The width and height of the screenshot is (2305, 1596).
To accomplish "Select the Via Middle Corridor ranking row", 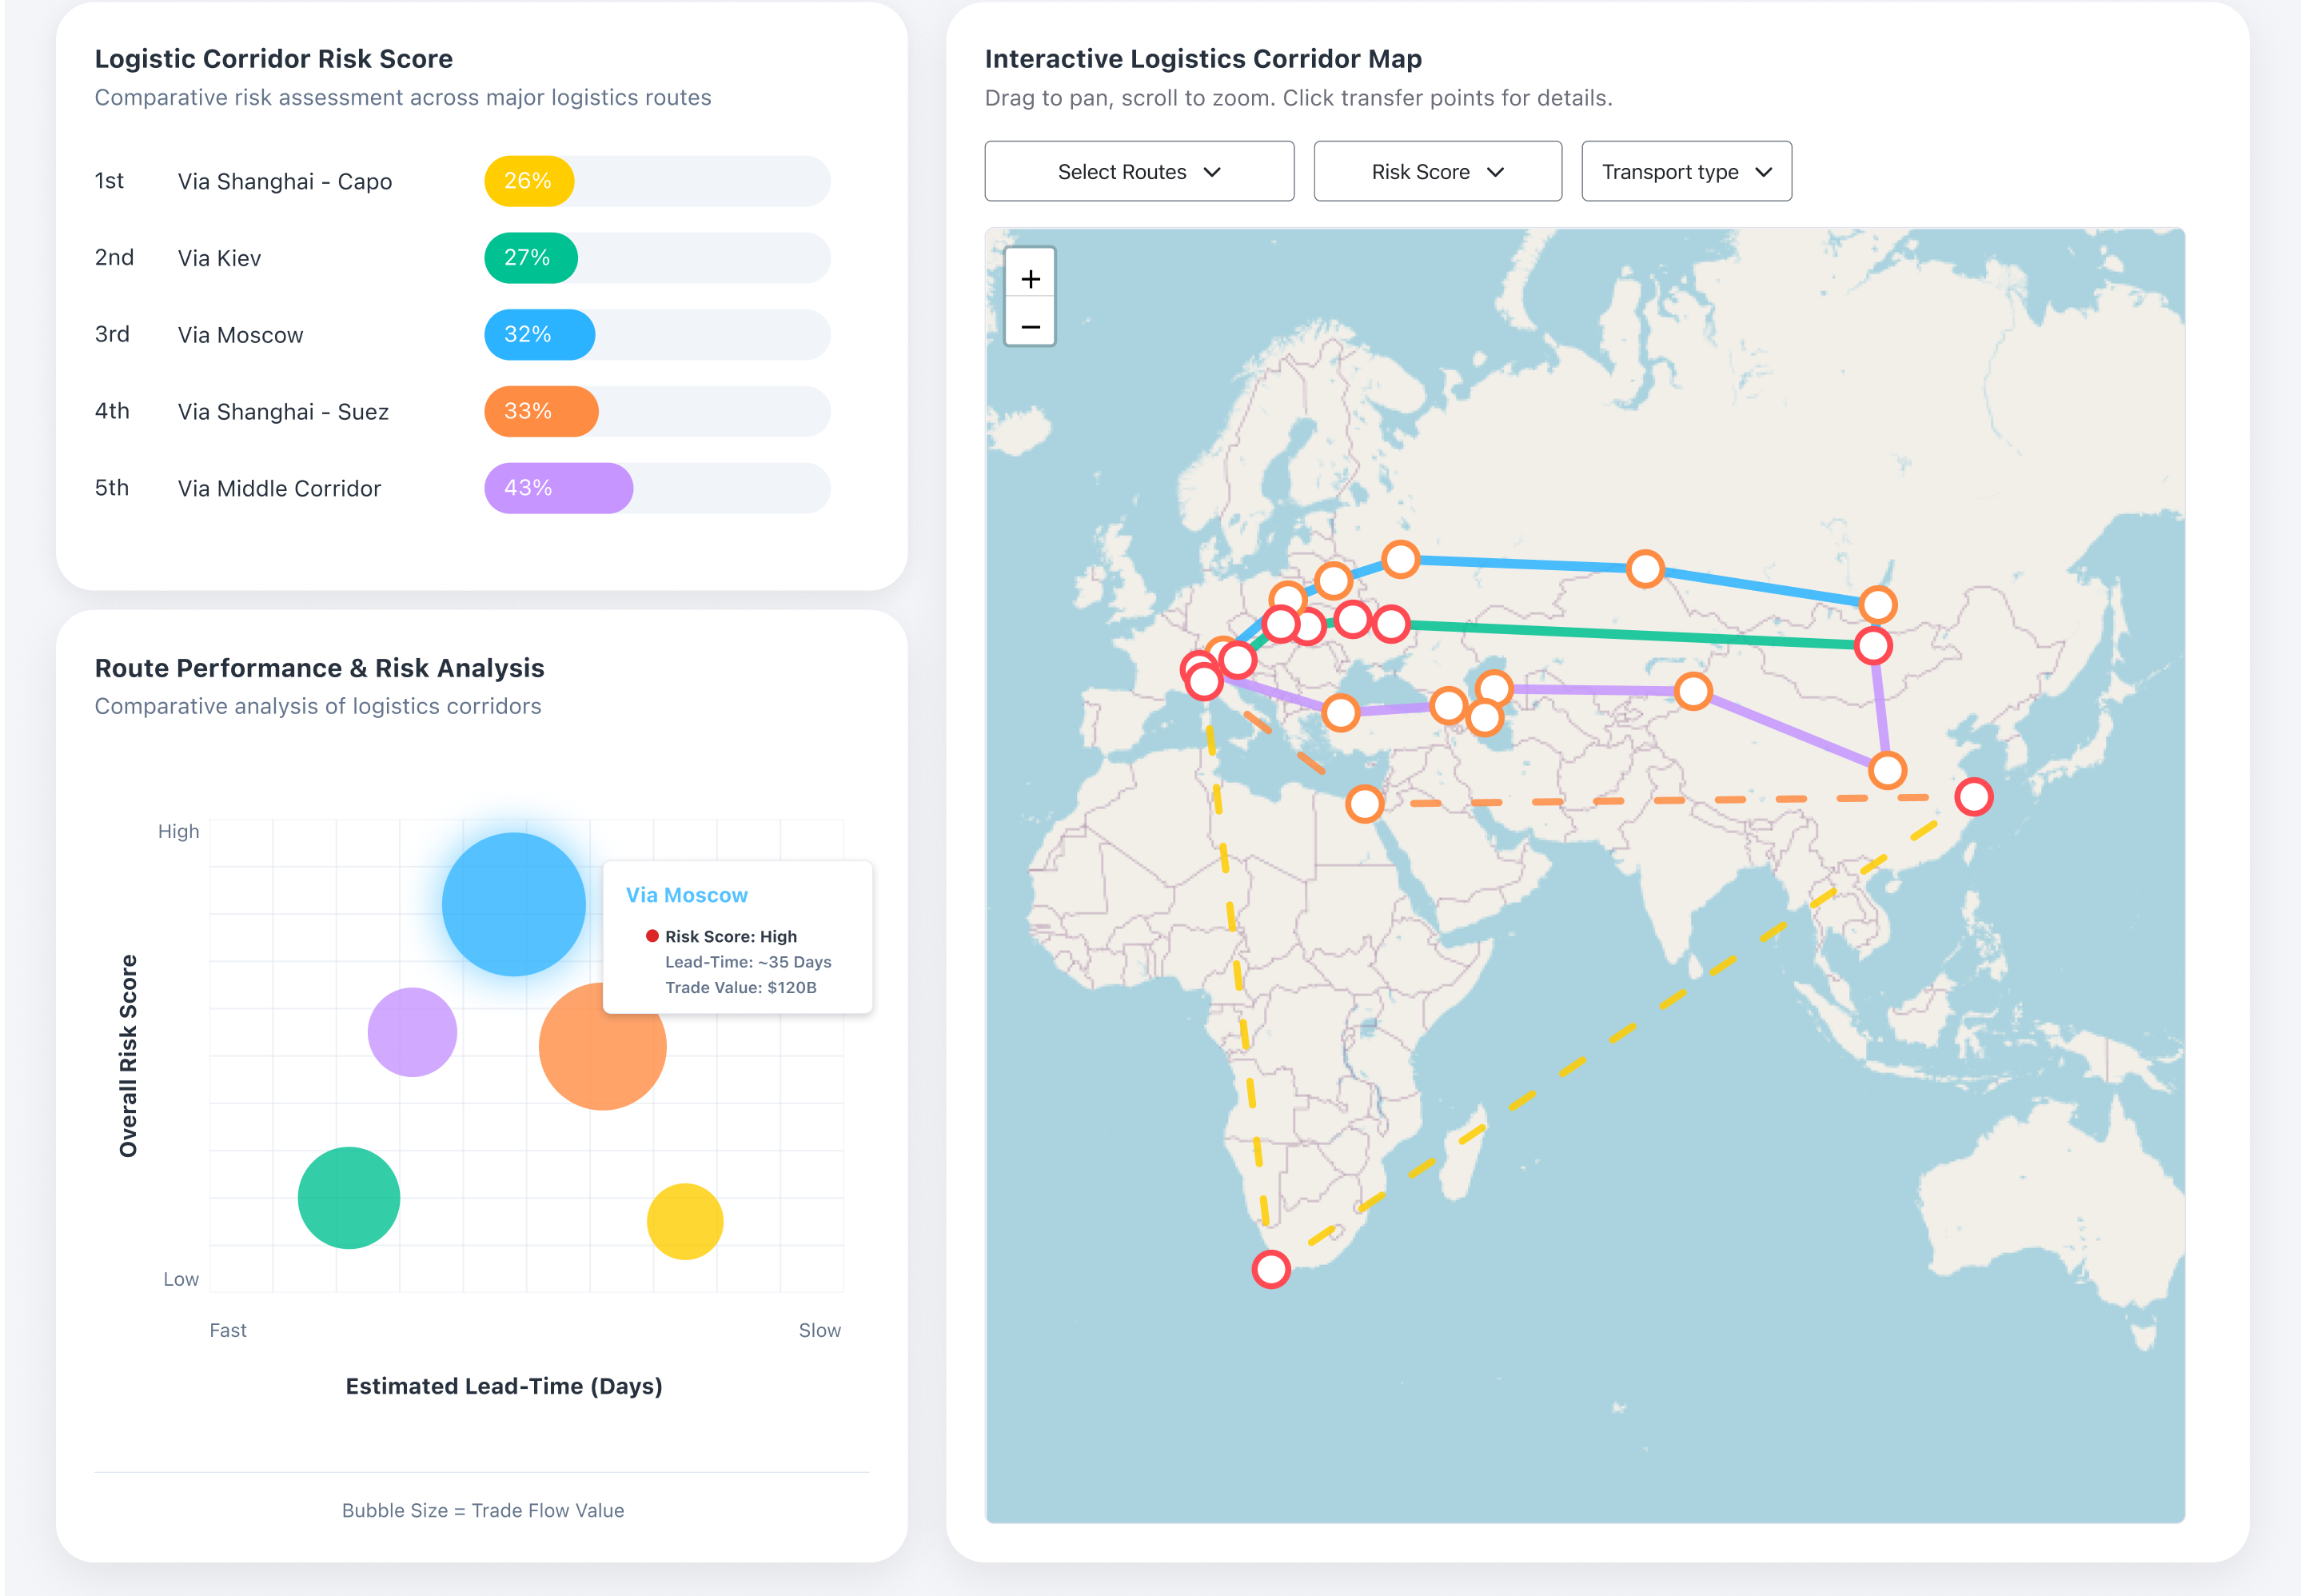I will coord(279,488).
